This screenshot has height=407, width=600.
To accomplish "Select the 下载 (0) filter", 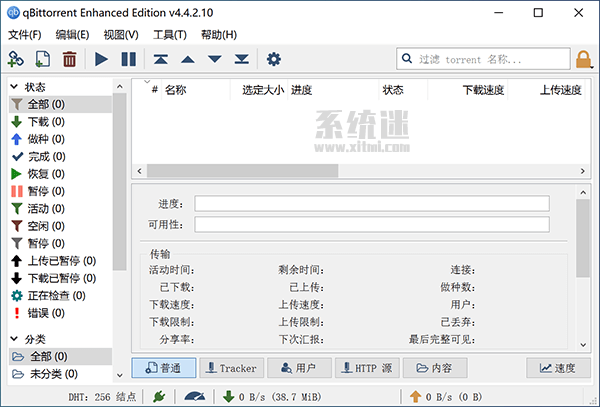I will [x=60, y=122].
